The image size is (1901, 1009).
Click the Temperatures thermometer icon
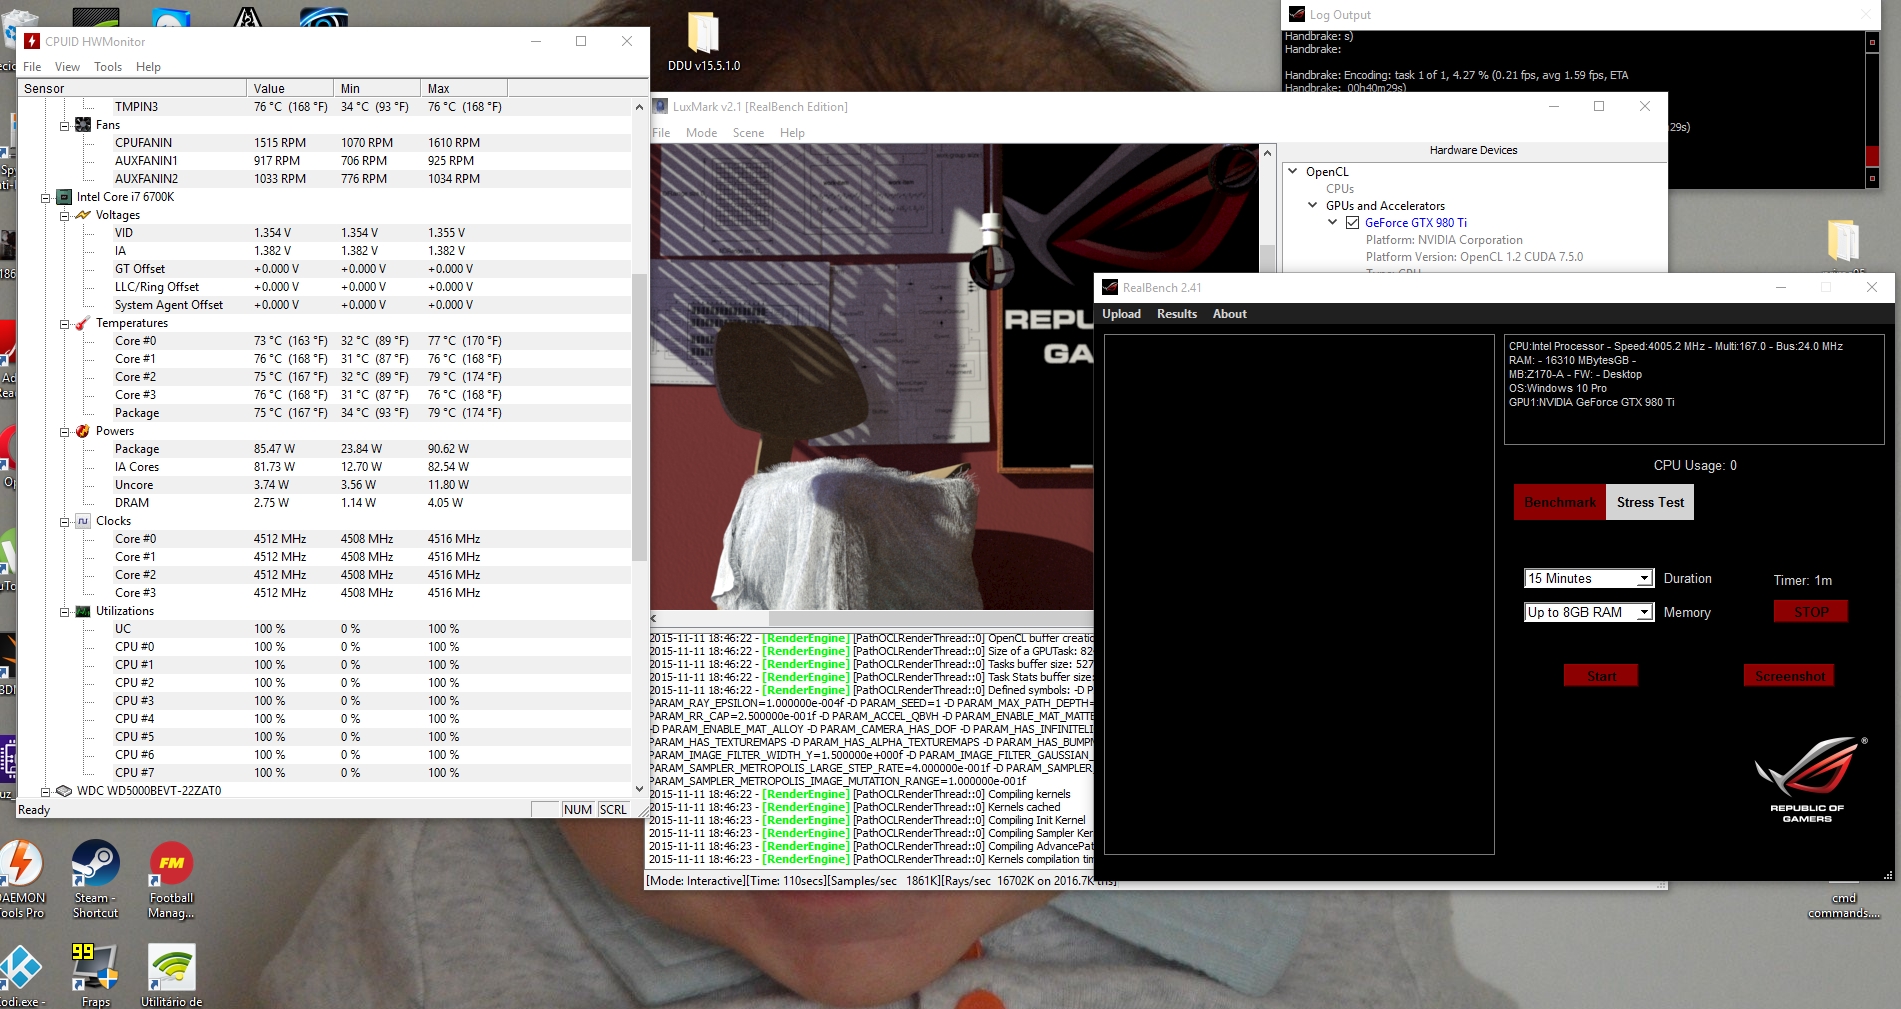[x=83, y=323]
